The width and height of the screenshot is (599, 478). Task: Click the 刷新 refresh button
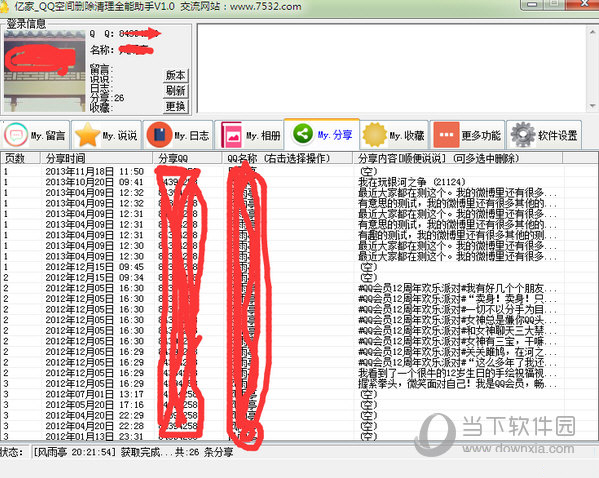(175, 91)
